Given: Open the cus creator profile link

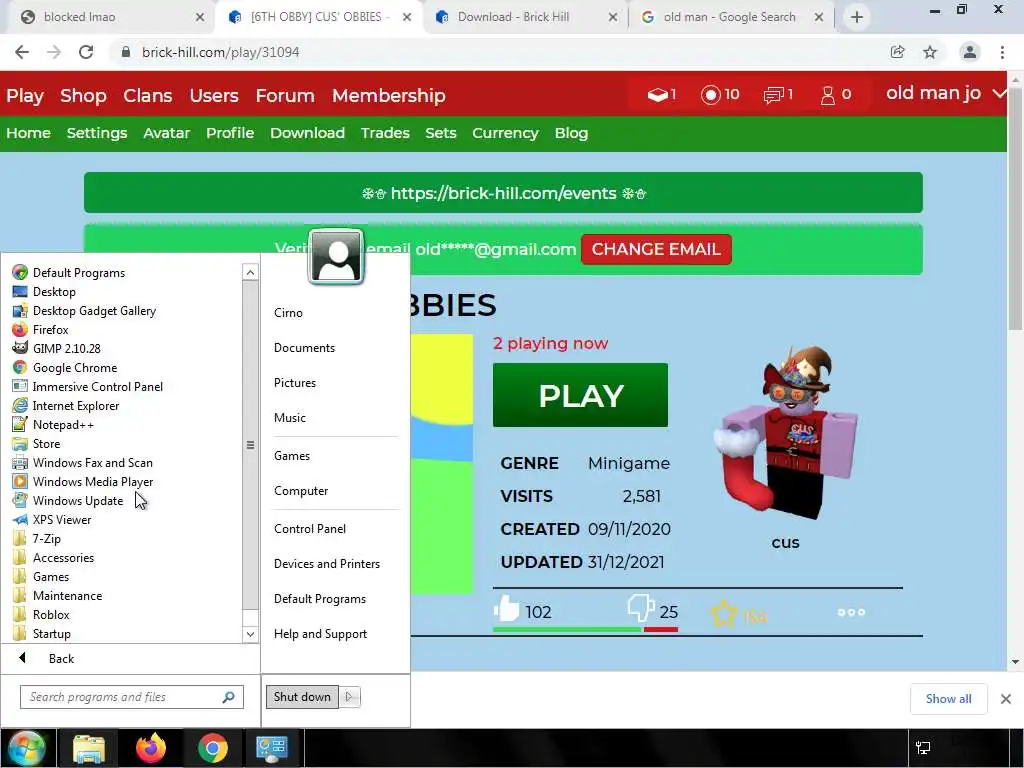Looking at the screenshot, I should click(x=785, y=543).
